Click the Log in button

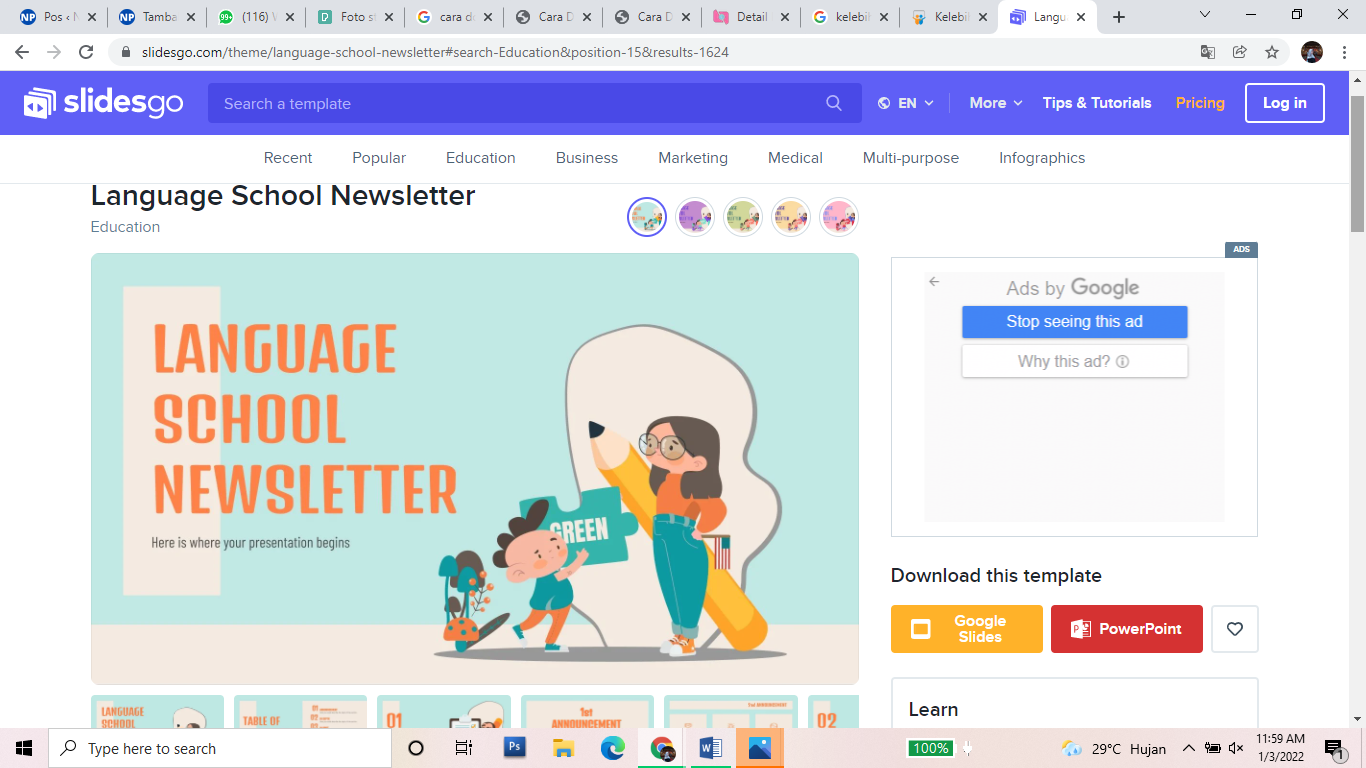tap(1285, 102)
